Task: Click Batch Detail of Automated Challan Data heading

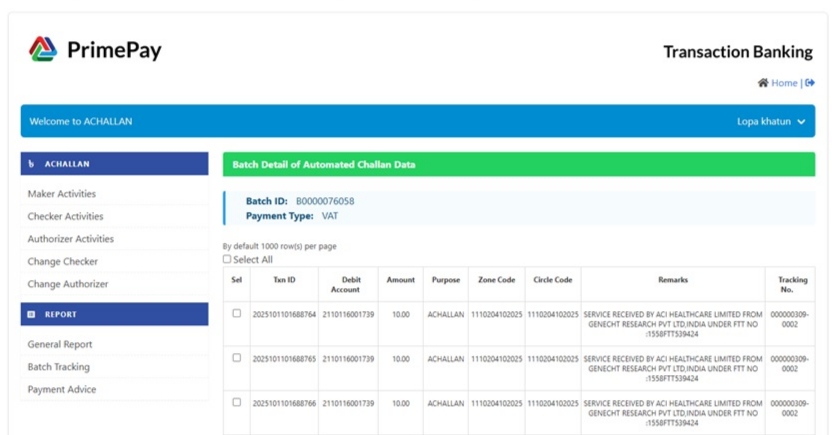Action: pos(324,164)
